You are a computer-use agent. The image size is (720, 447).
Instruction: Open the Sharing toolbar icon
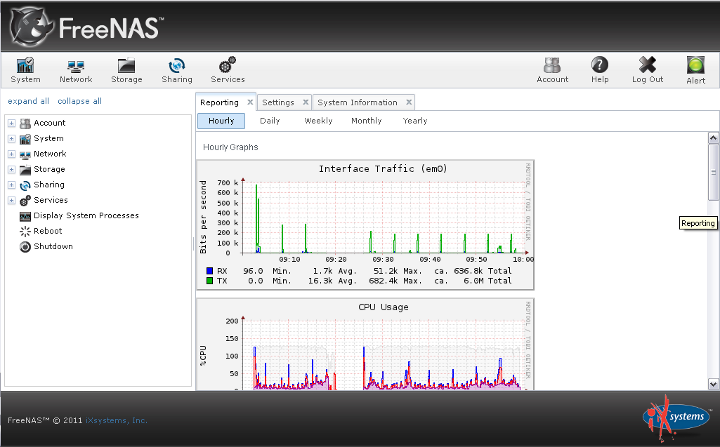tap(177, 70)
